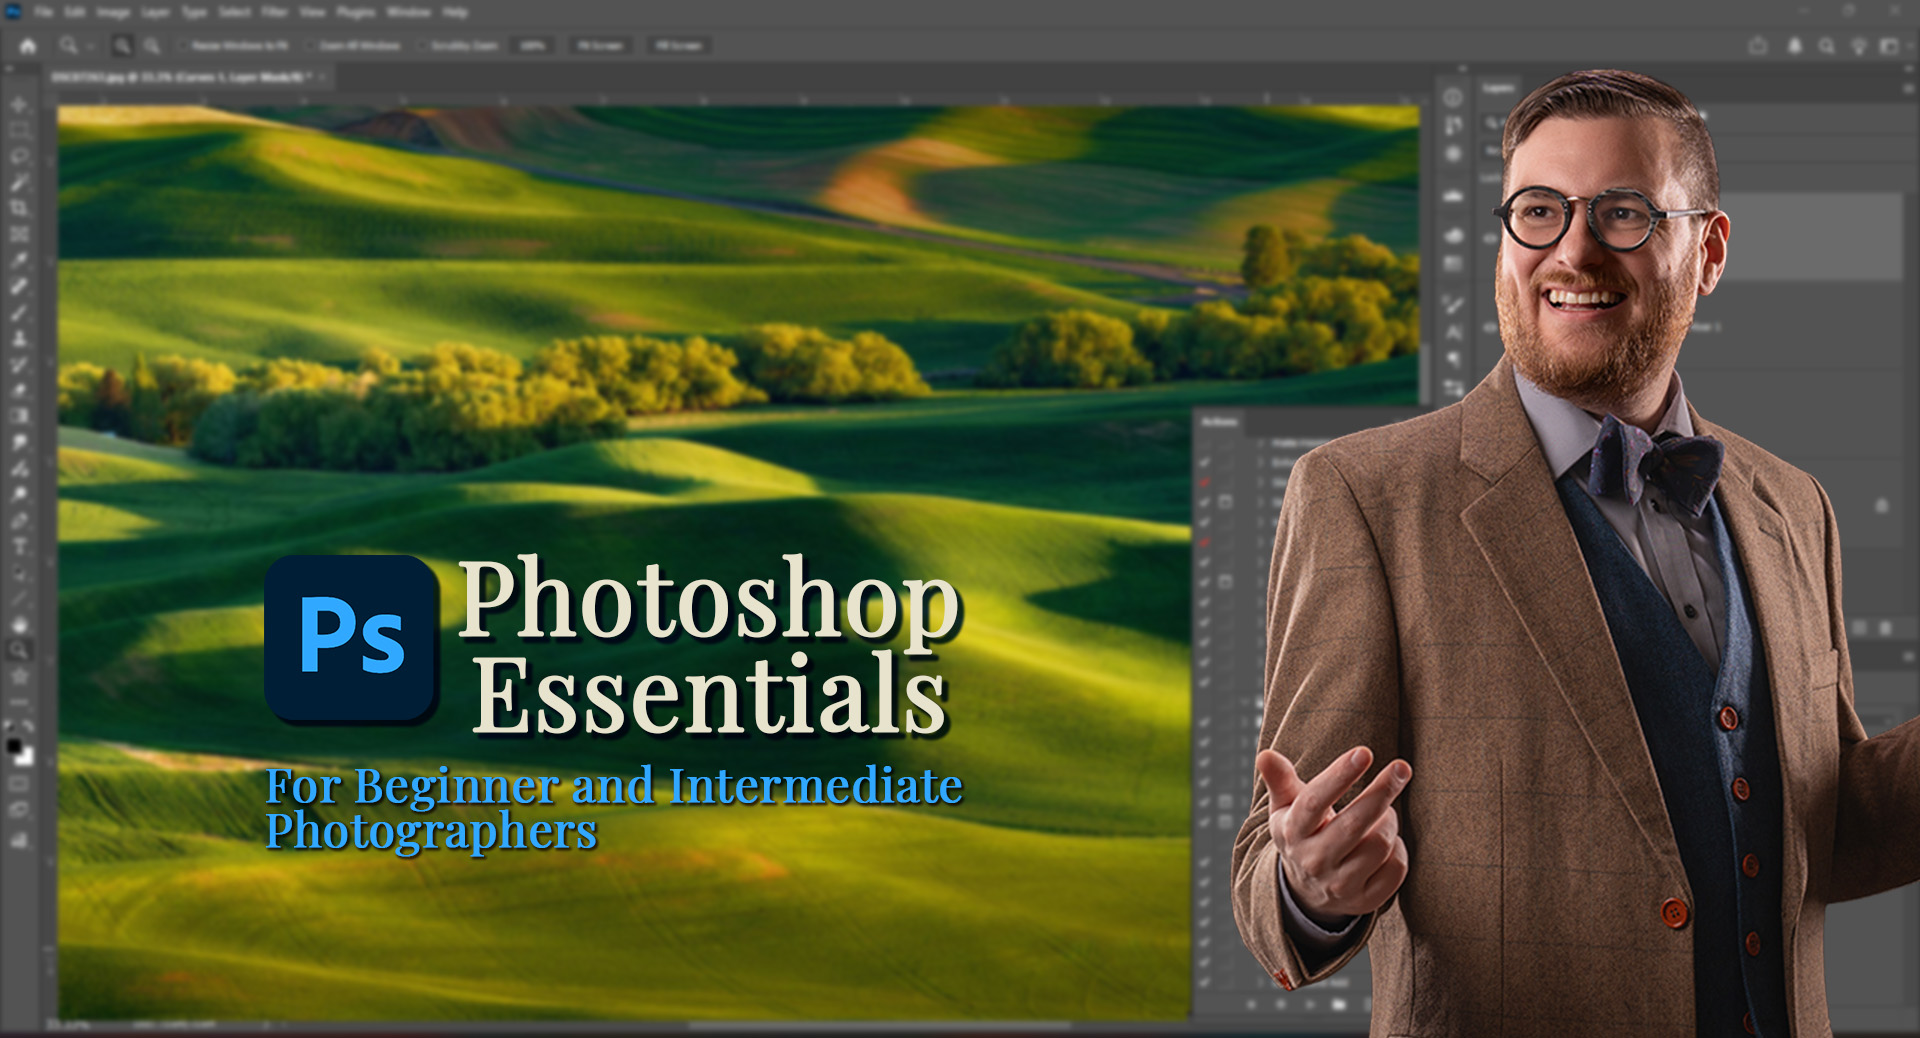Click the 100% zoom button

point(532,46)
